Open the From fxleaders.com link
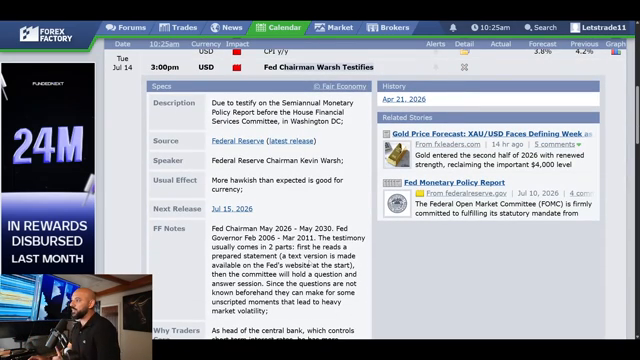The image size is (640, 360). (447, 144)
